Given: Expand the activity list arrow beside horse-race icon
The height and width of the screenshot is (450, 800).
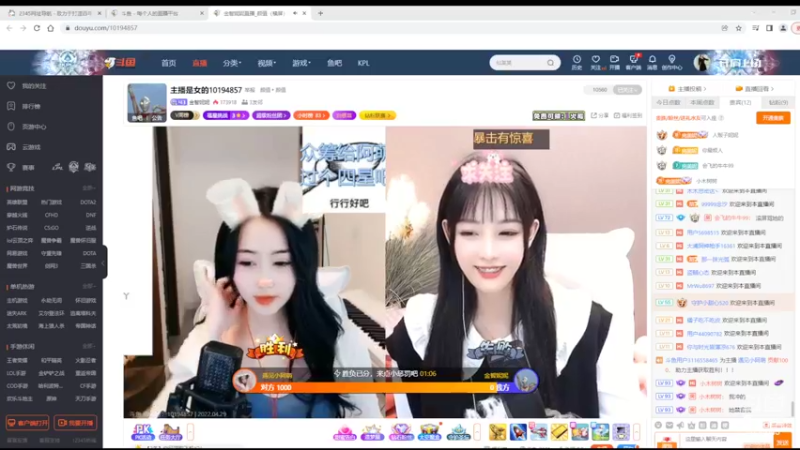Looking at the screenshot, I should [190, 432].
